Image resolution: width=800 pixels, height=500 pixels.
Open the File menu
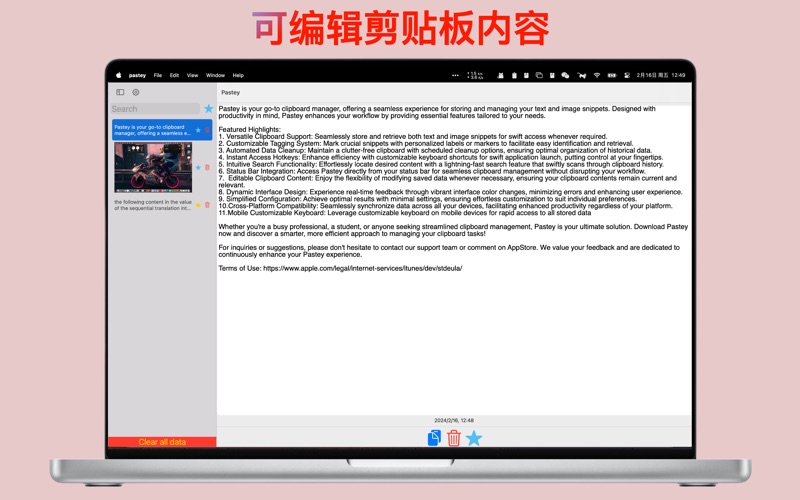point(158,75)
